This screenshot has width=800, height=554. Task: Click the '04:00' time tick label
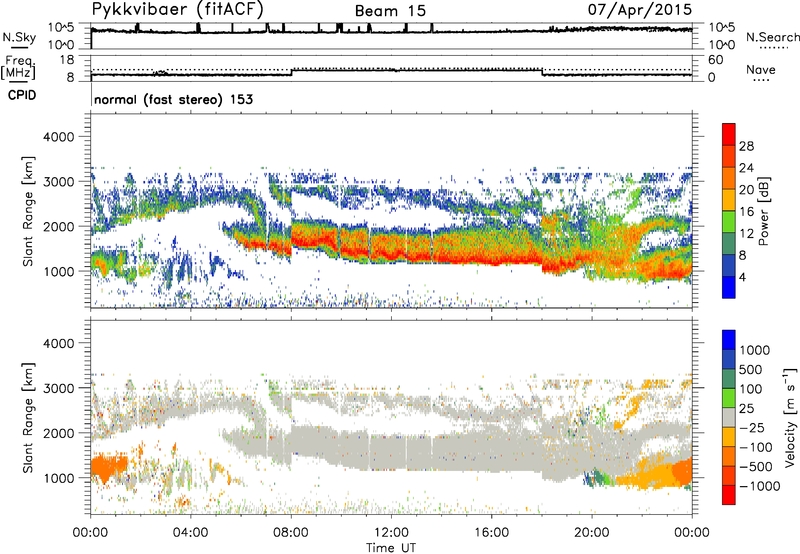(191, 533)
